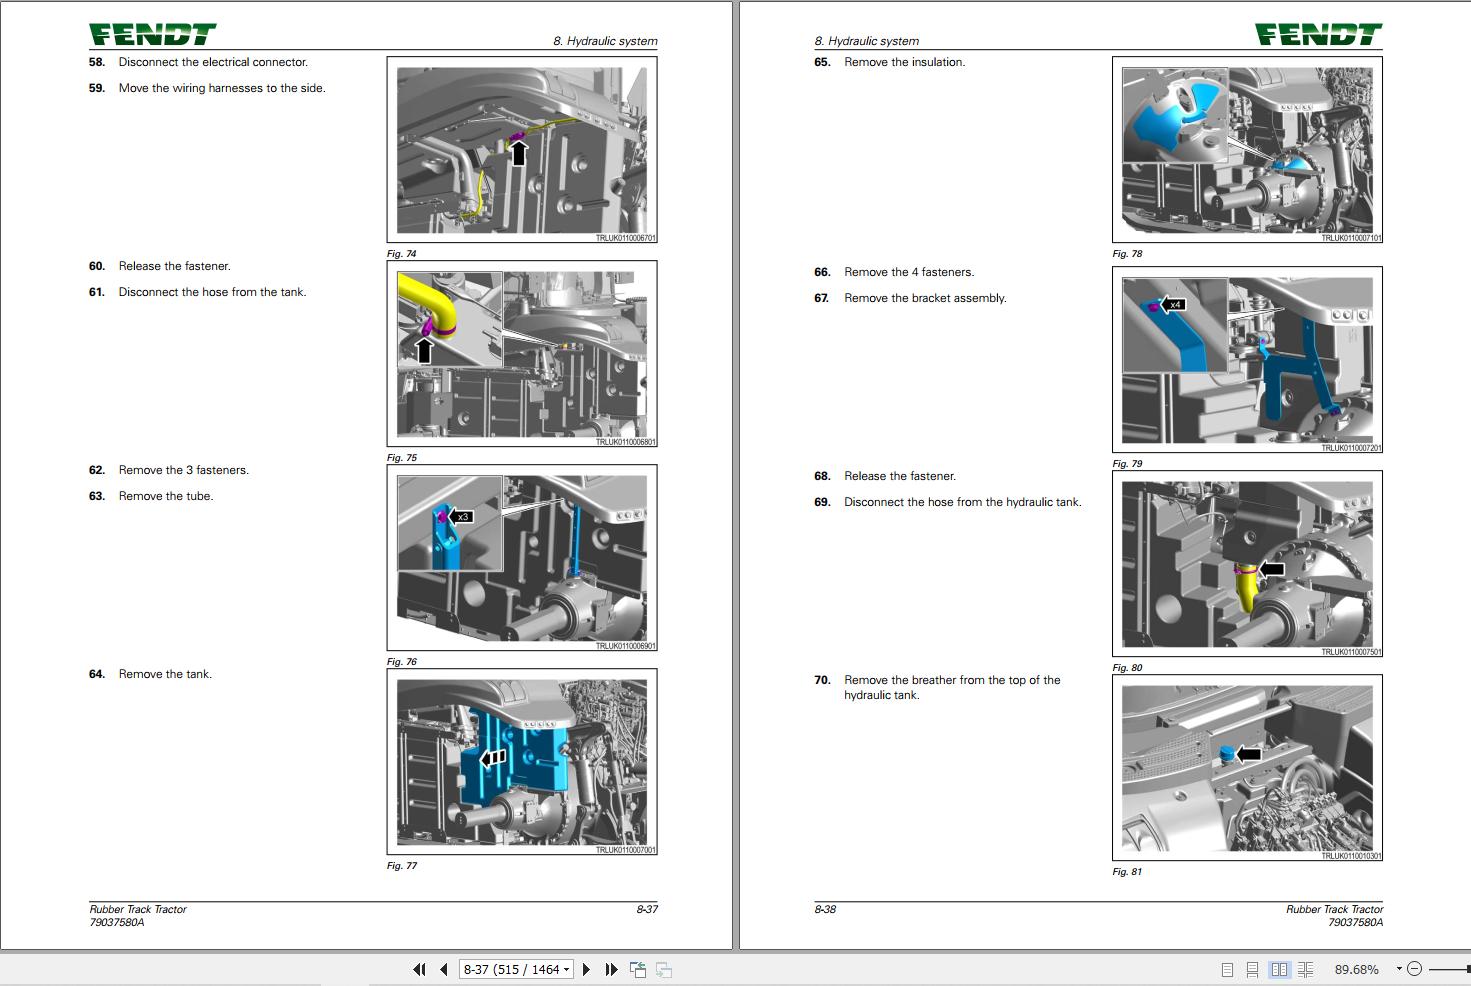Click Fig. 77 tank removal illustration
This screenshot has width=1471, height=986.
point(522,762)
